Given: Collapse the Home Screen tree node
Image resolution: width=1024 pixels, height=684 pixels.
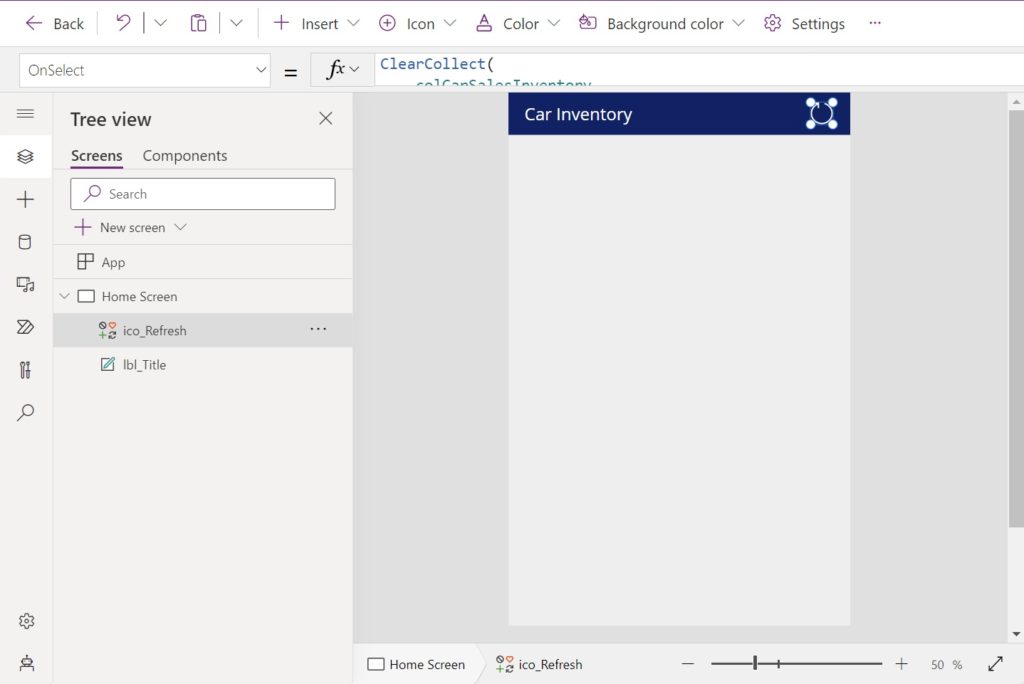Looking at the screenshot, I should 64,296.
